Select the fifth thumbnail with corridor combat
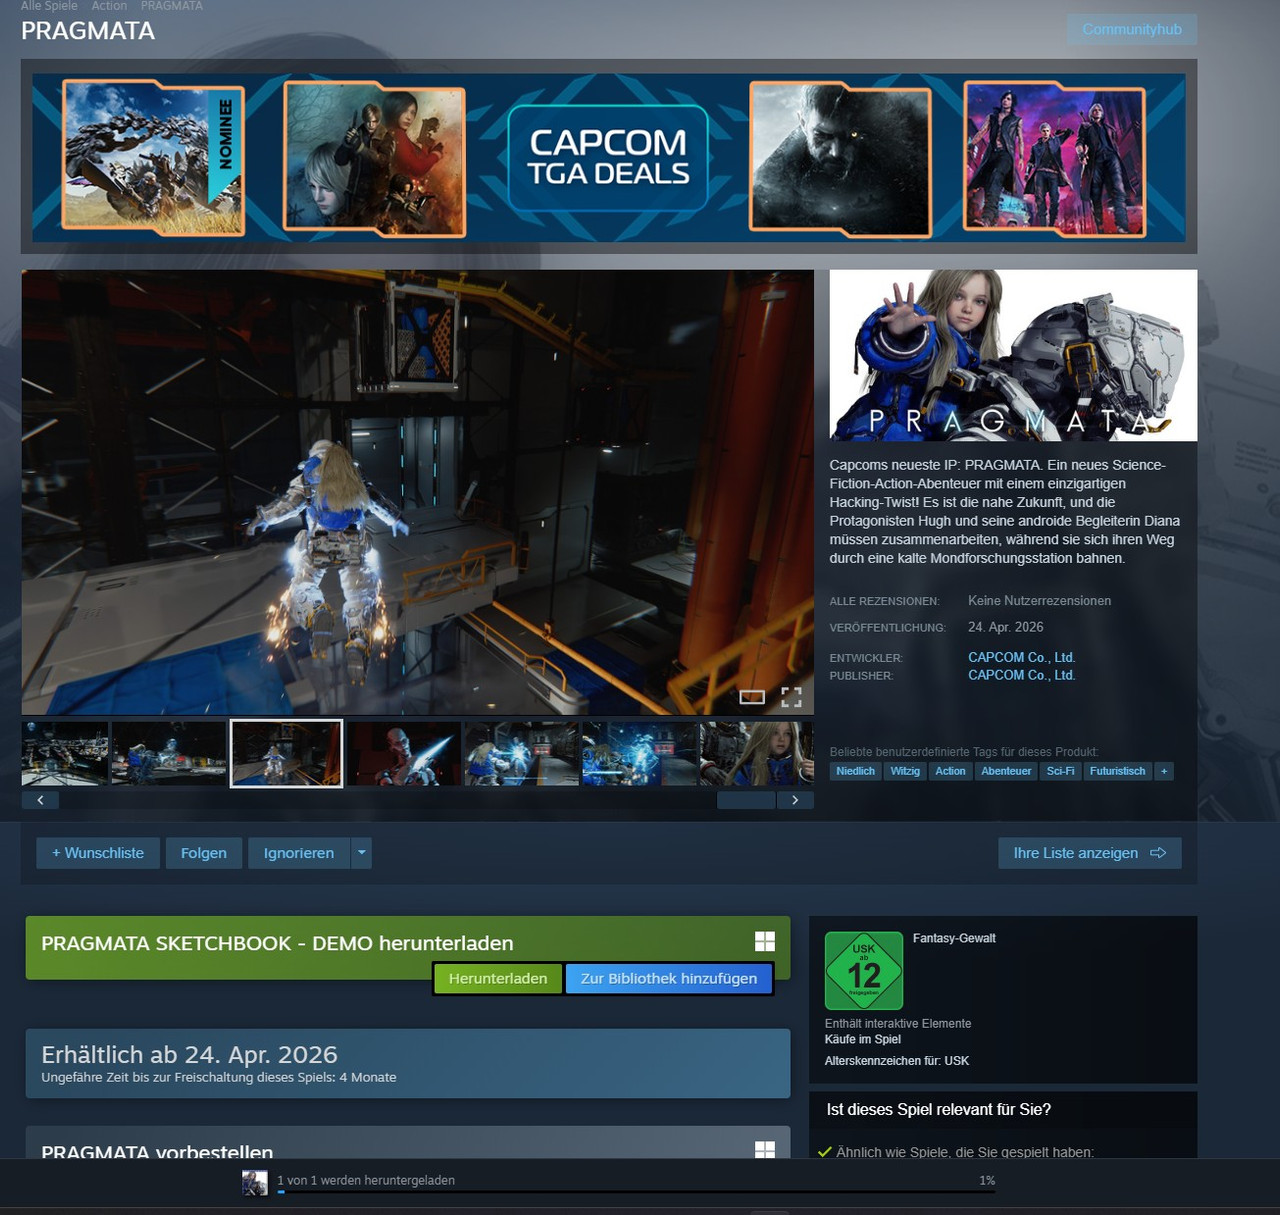The width and height of the screenshot is (1280, 1215). 522,753
